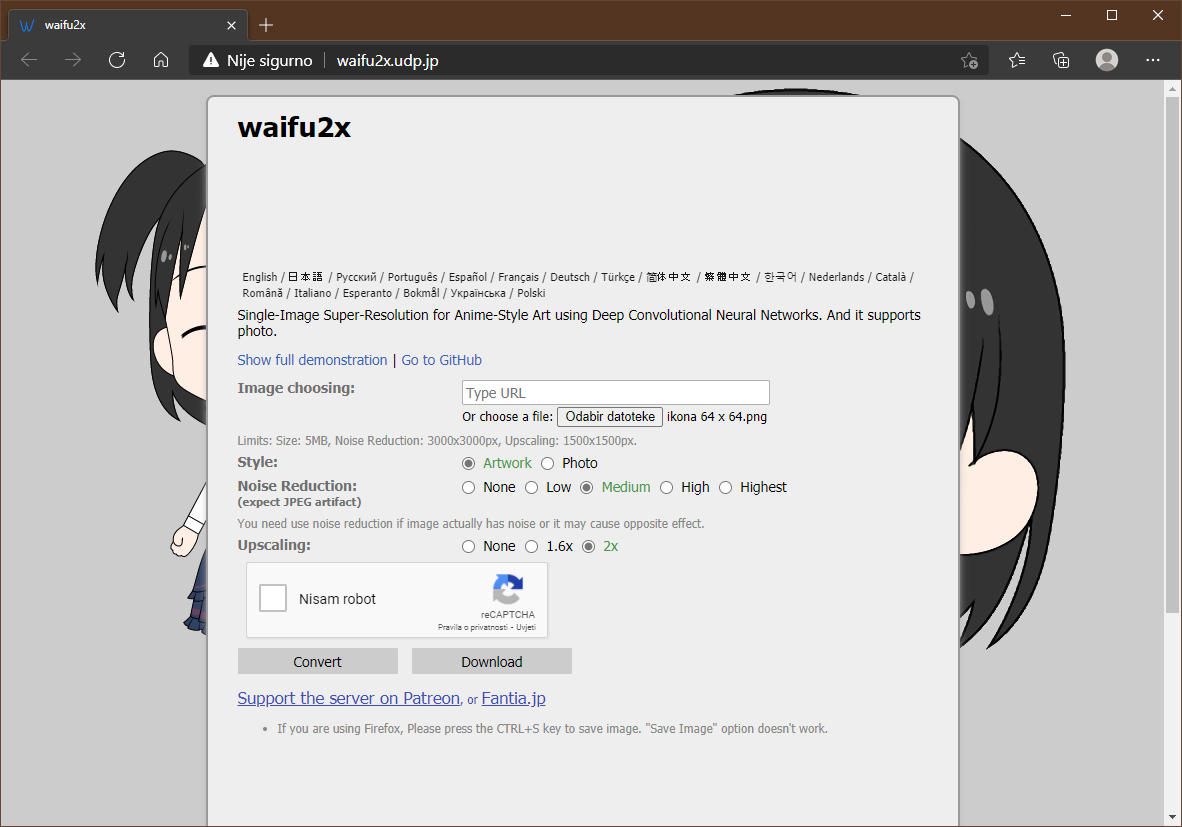Switch language to Türkçe
Viewport: 1182px width, 827px height.
[x=618, y=277]
